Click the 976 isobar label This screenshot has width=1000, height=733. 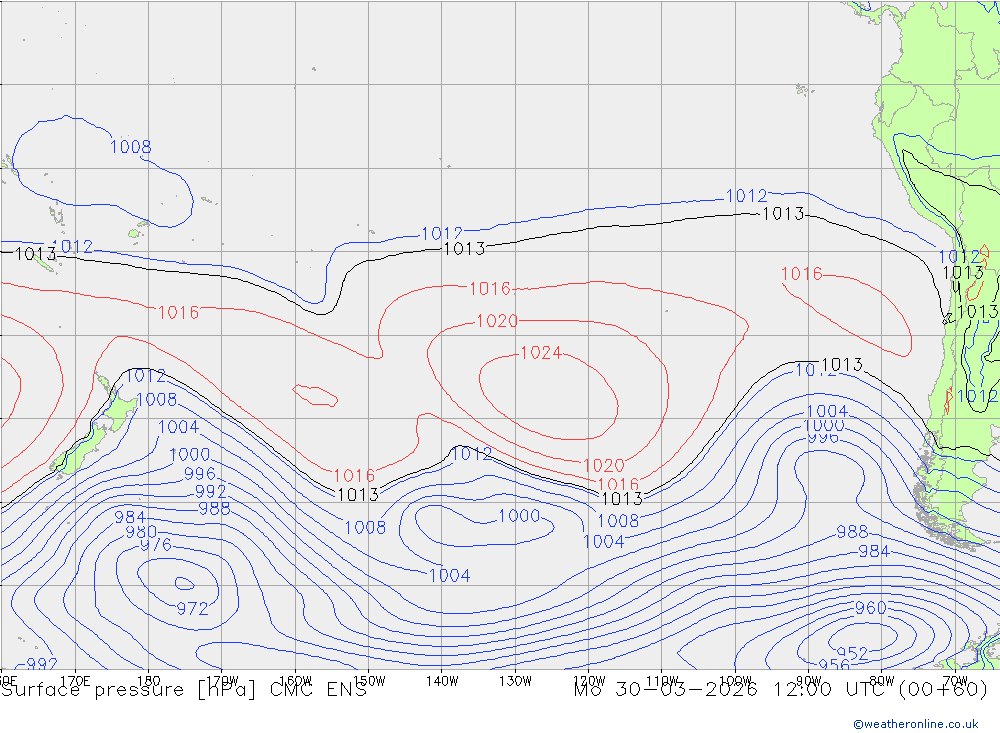point(155,545)
